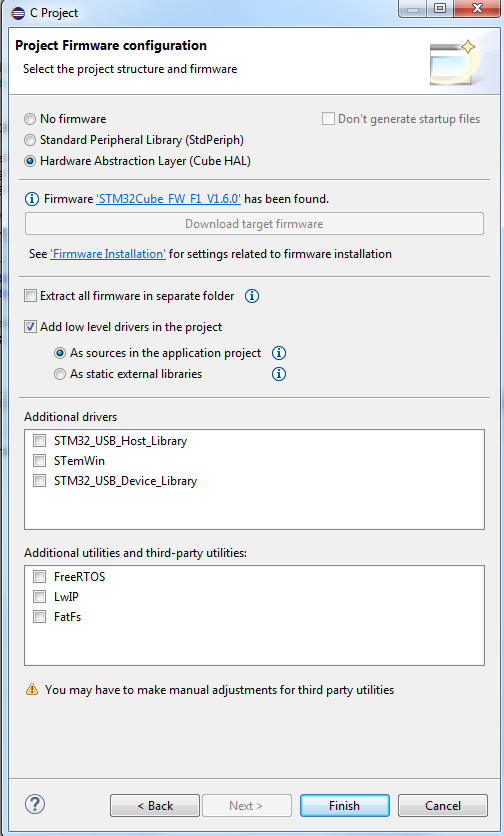Viewport: 504px width, 836px height.
Task: Click the Finish button
Action: click(x=345, y=806)
